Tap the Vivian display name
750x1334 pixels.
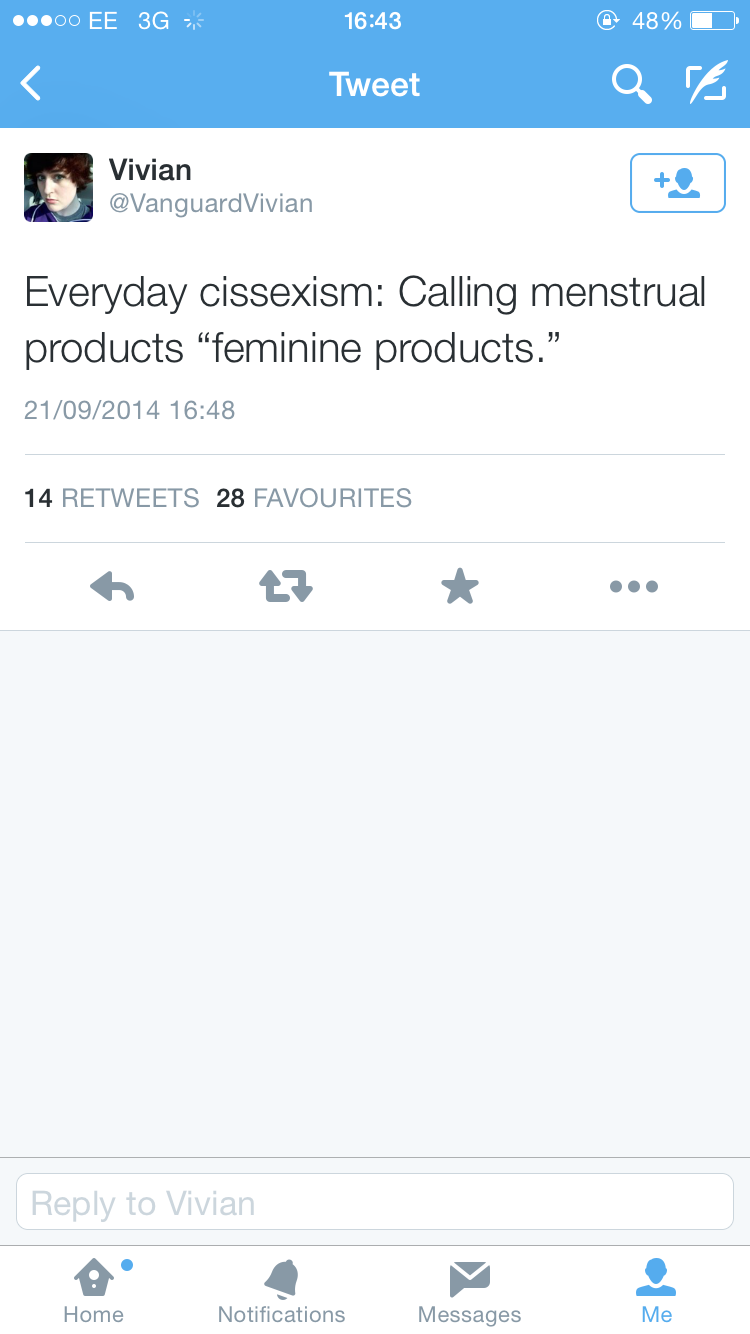(150, 170)
